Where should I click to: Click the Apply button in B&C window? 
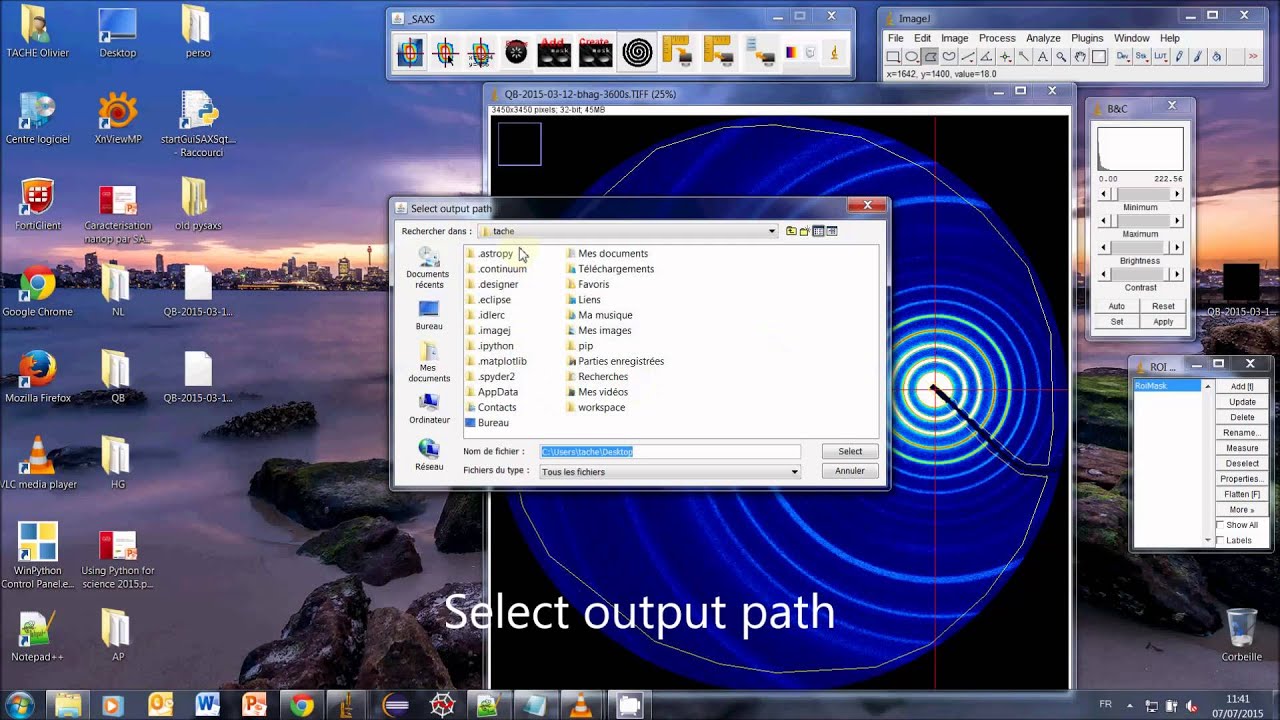[x=1163, y=322]
